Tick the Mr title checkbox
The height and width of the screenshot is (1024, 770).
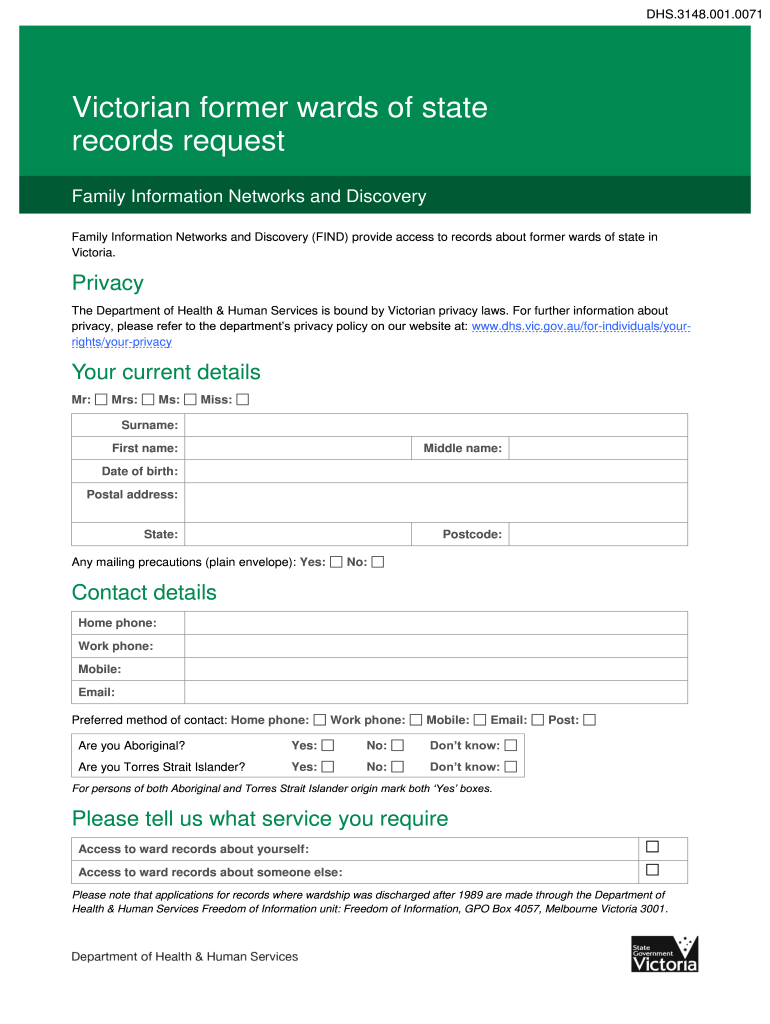click(x=101, y=399)
